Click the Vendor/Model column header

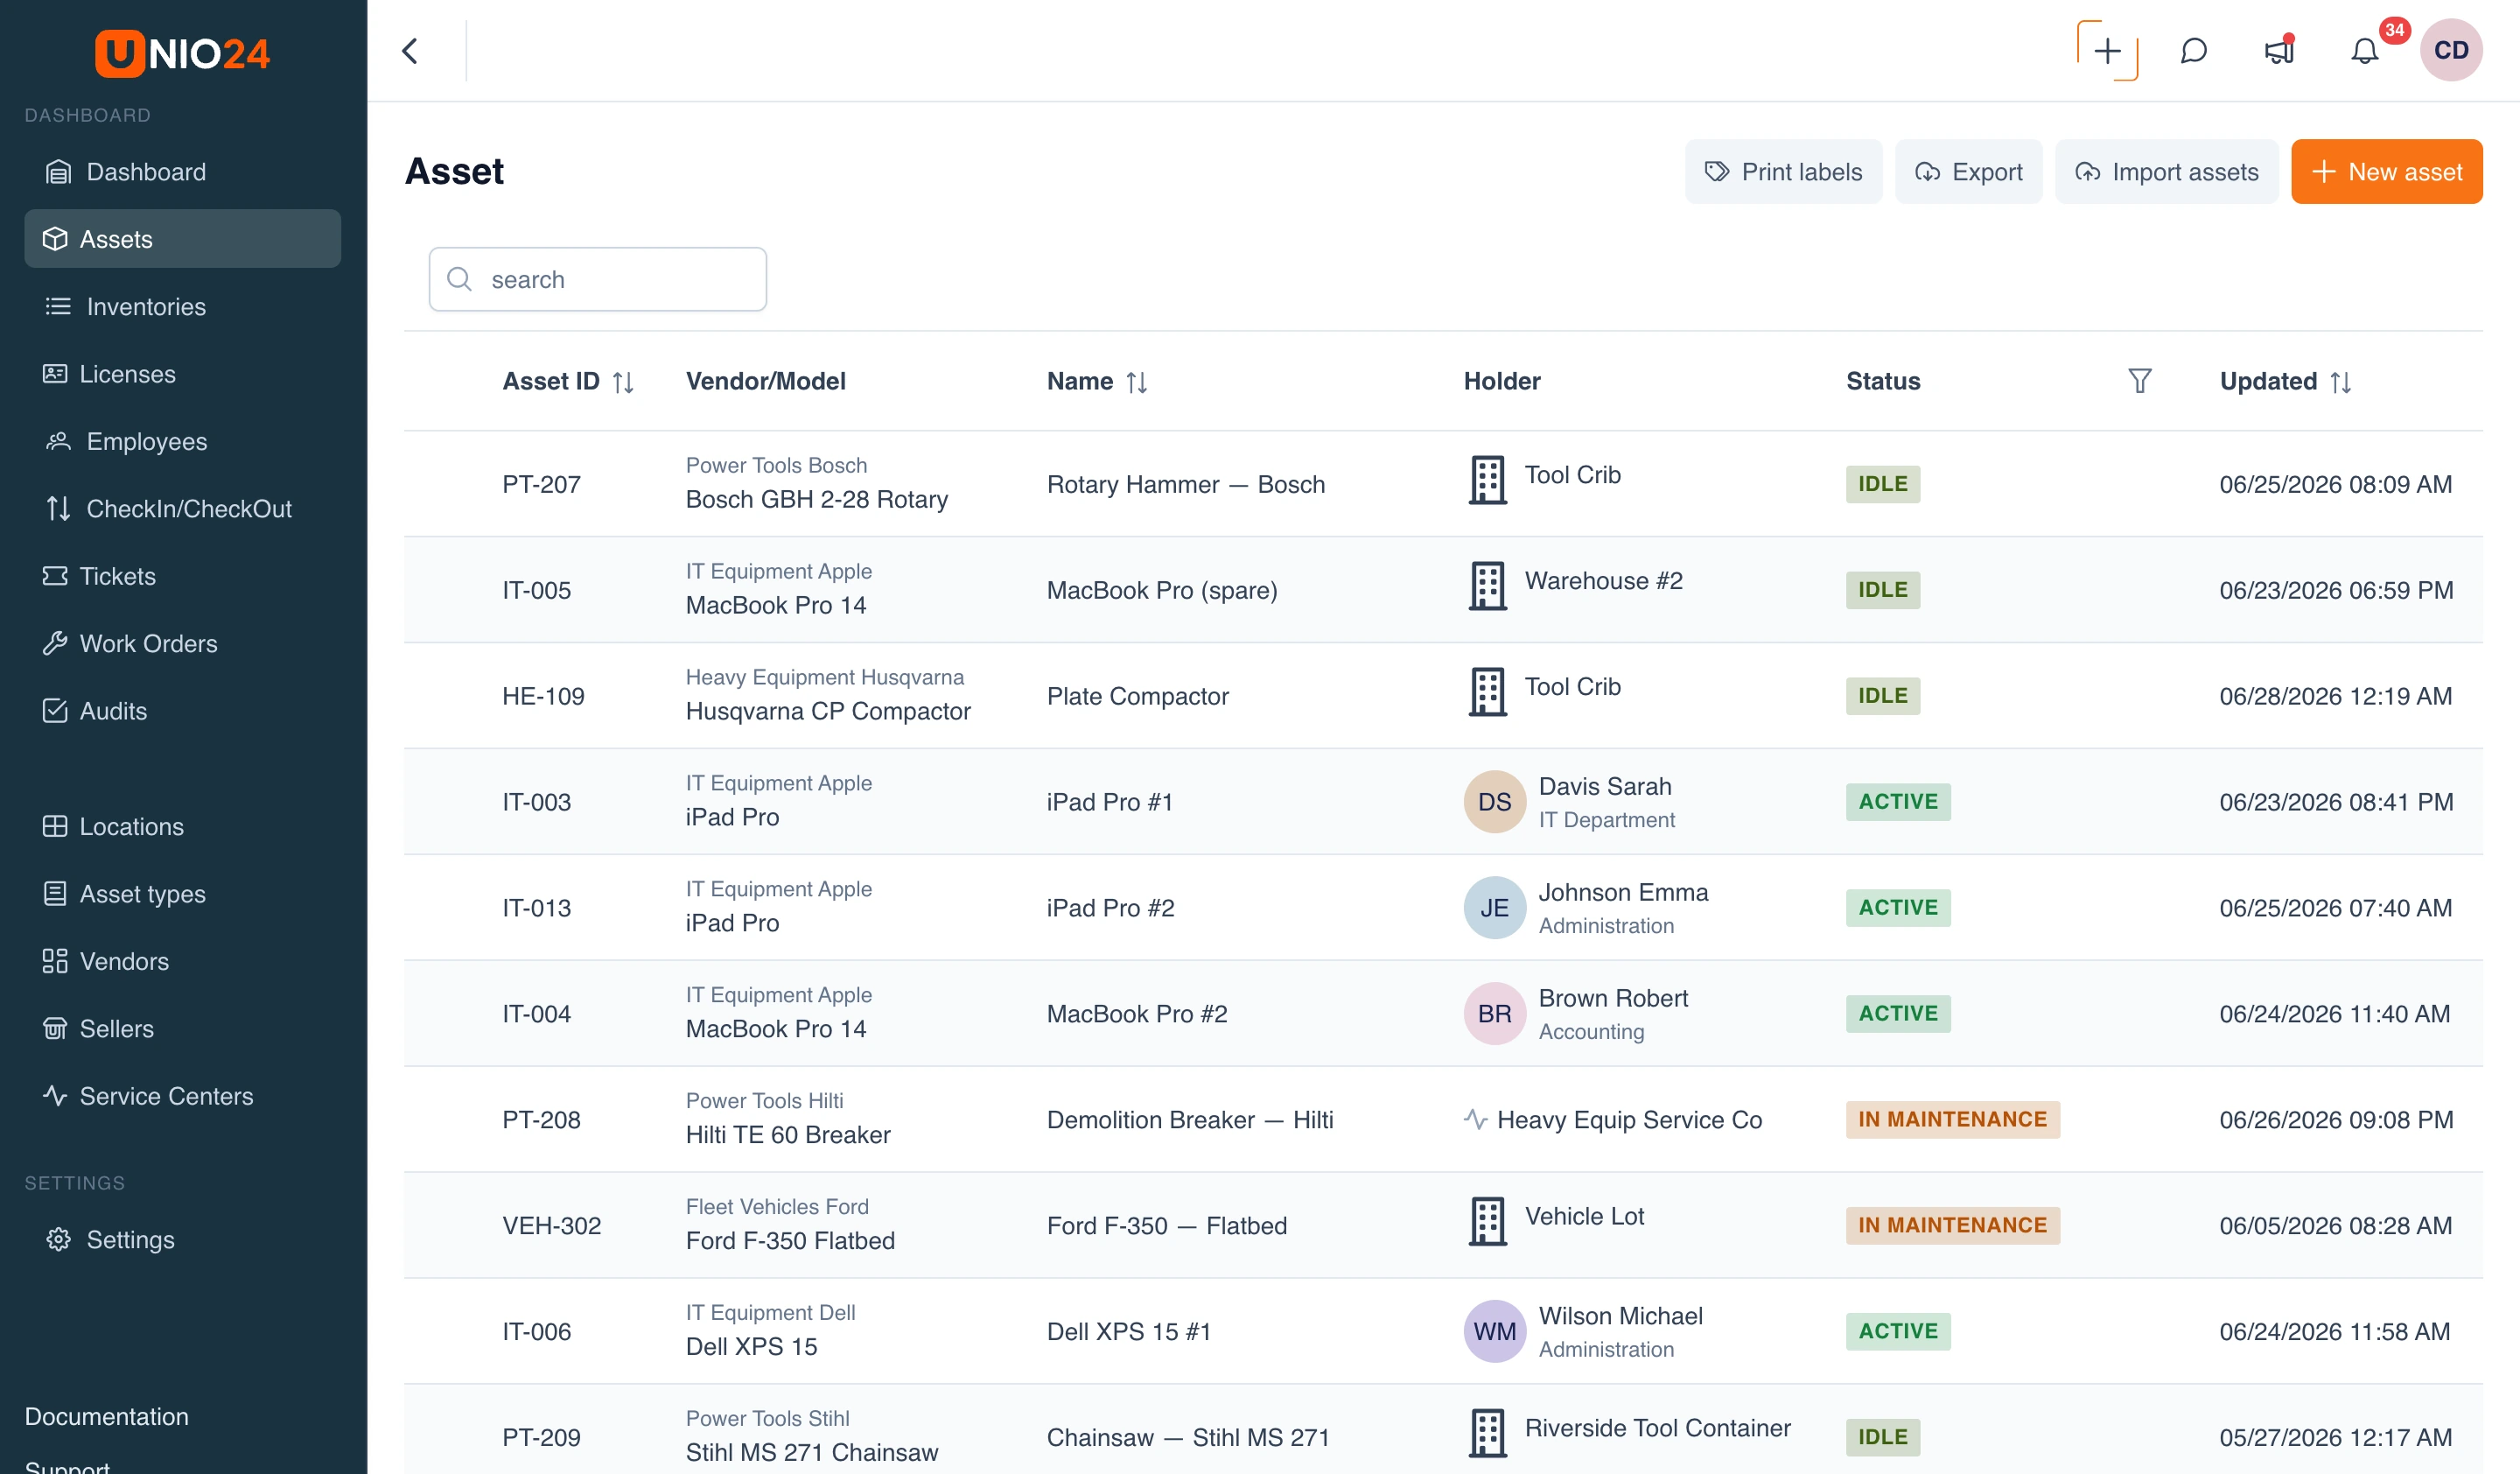[765, 382]
